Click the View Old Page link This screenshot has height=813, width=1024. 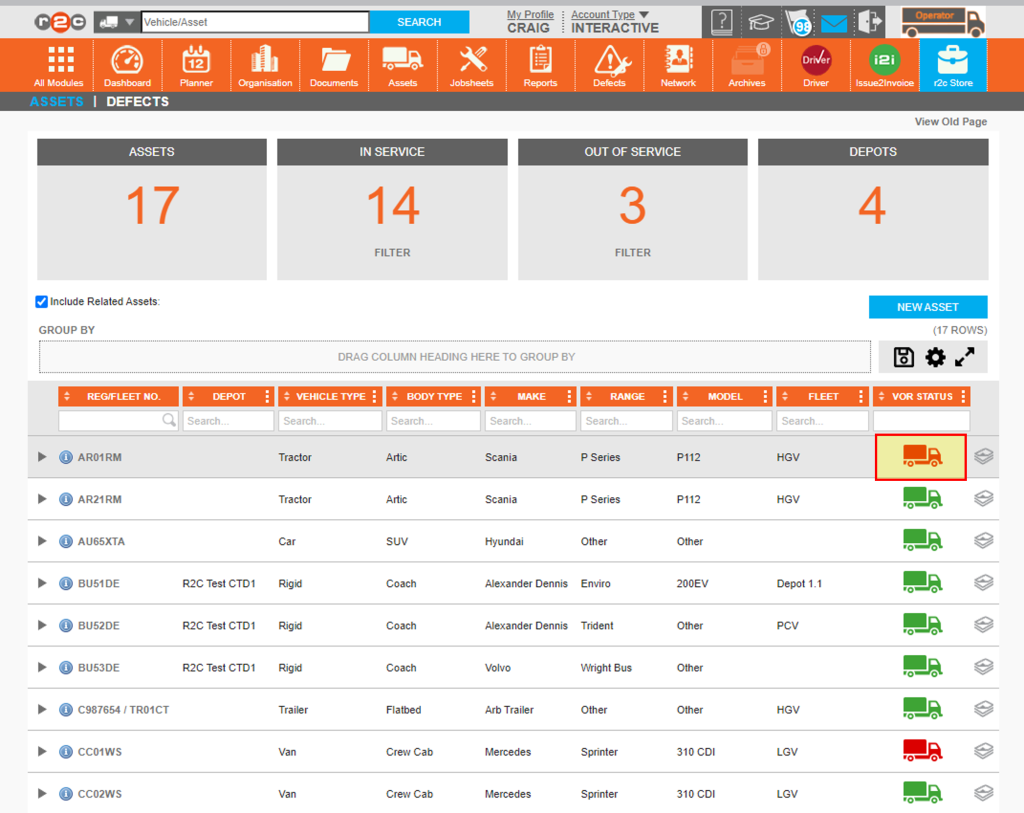pyautogui.click(x=950, y=121)
